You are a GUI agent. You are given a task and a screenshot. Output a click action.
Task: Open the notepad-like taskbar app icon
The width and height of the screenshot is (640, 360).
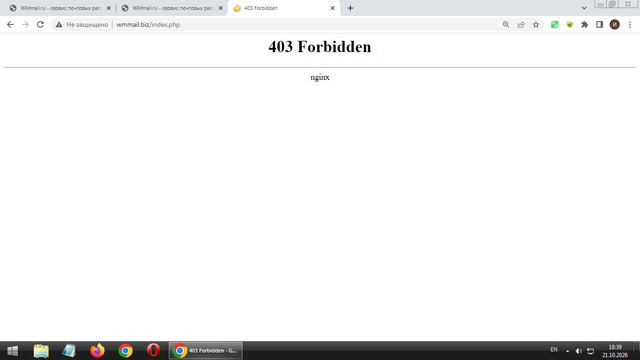tap(69, 351)
